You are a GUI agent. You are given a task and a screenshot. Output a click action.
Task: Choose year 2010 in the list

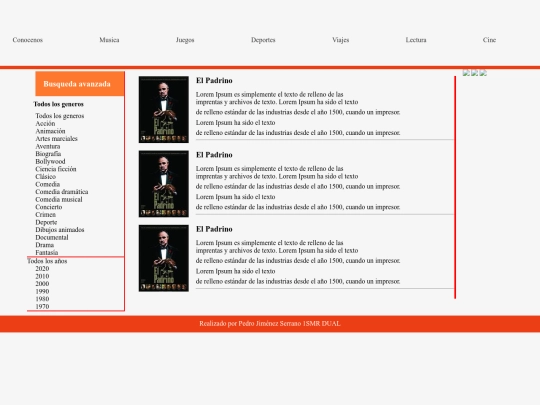click(x=42, y=276)
